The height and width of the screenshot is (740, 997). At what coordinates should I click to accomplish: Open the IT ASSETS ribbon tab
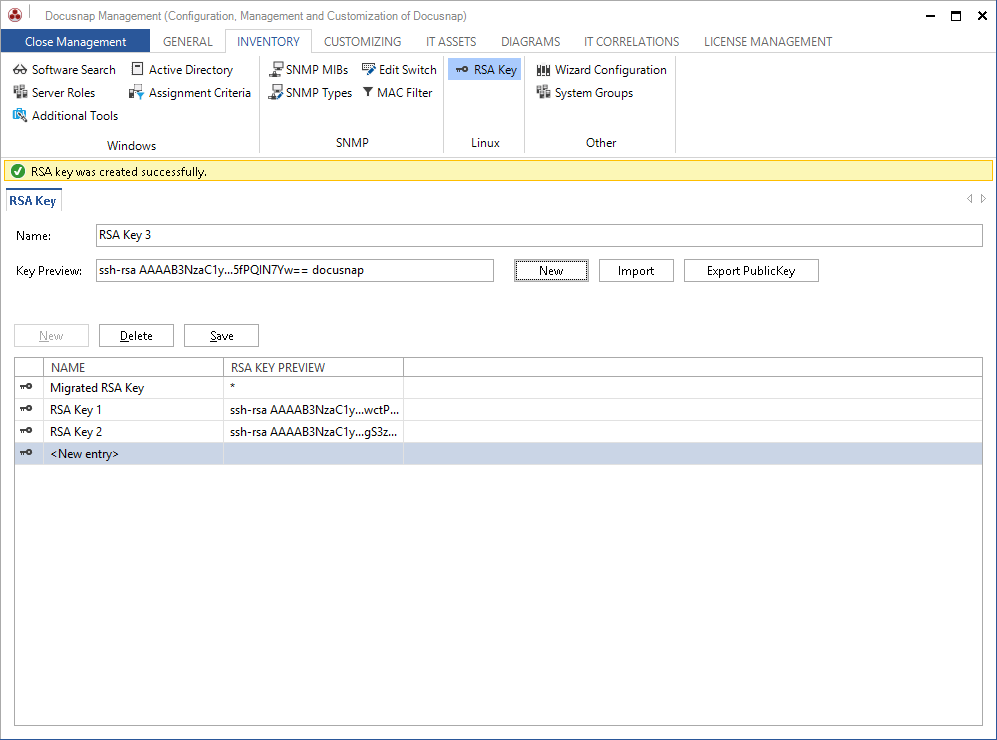pyautogui.click(x=451, y=41)
